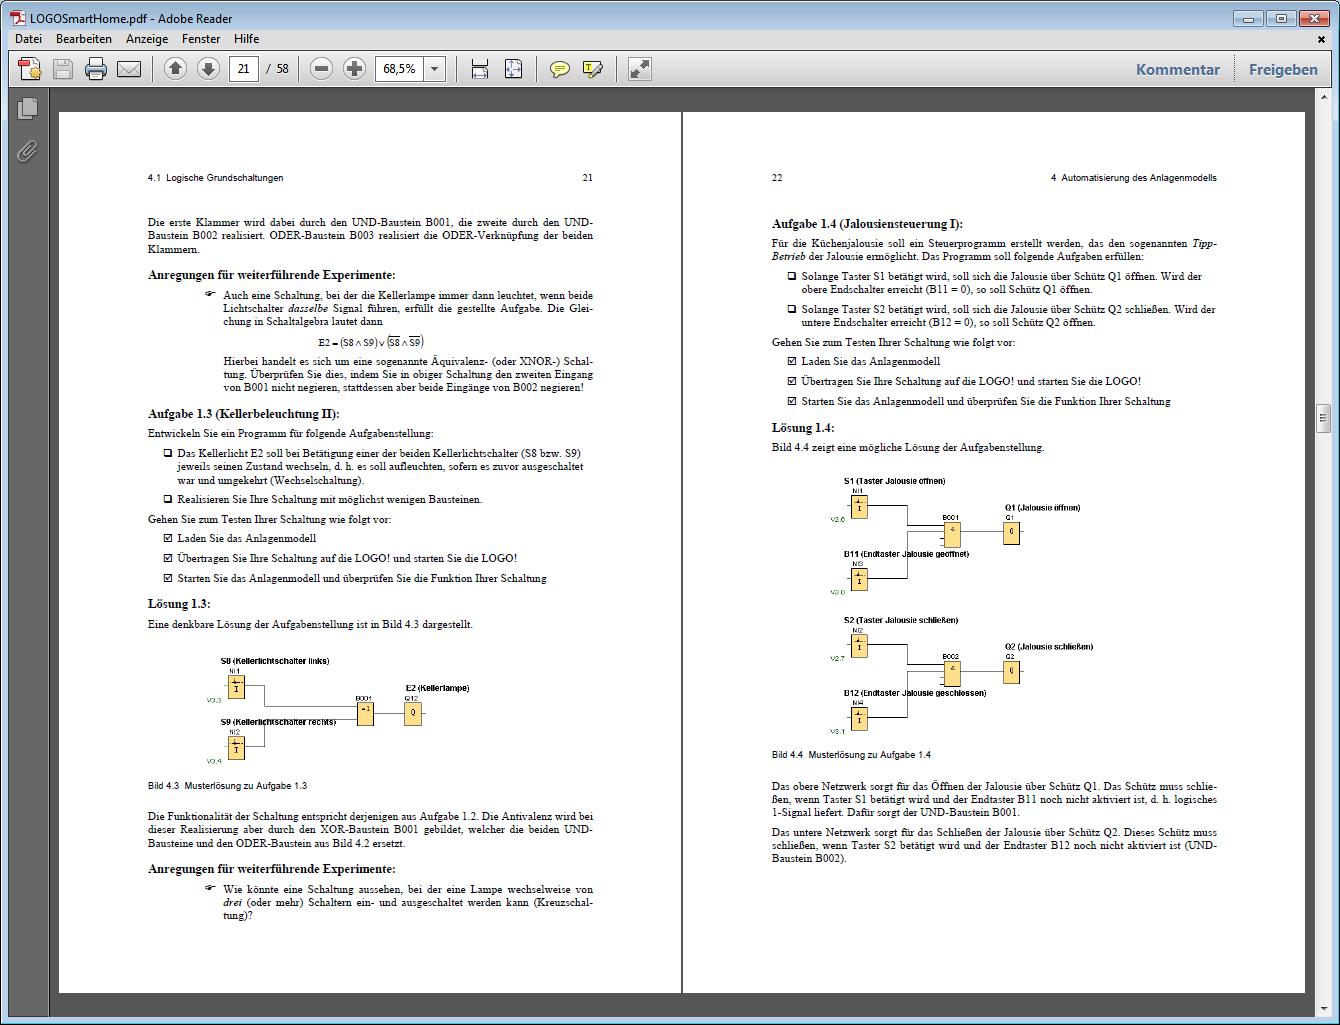The width and height of the screenshot is (1340, 1025).
Task: Zoom in with plus button
Action: tap(354, 68)
